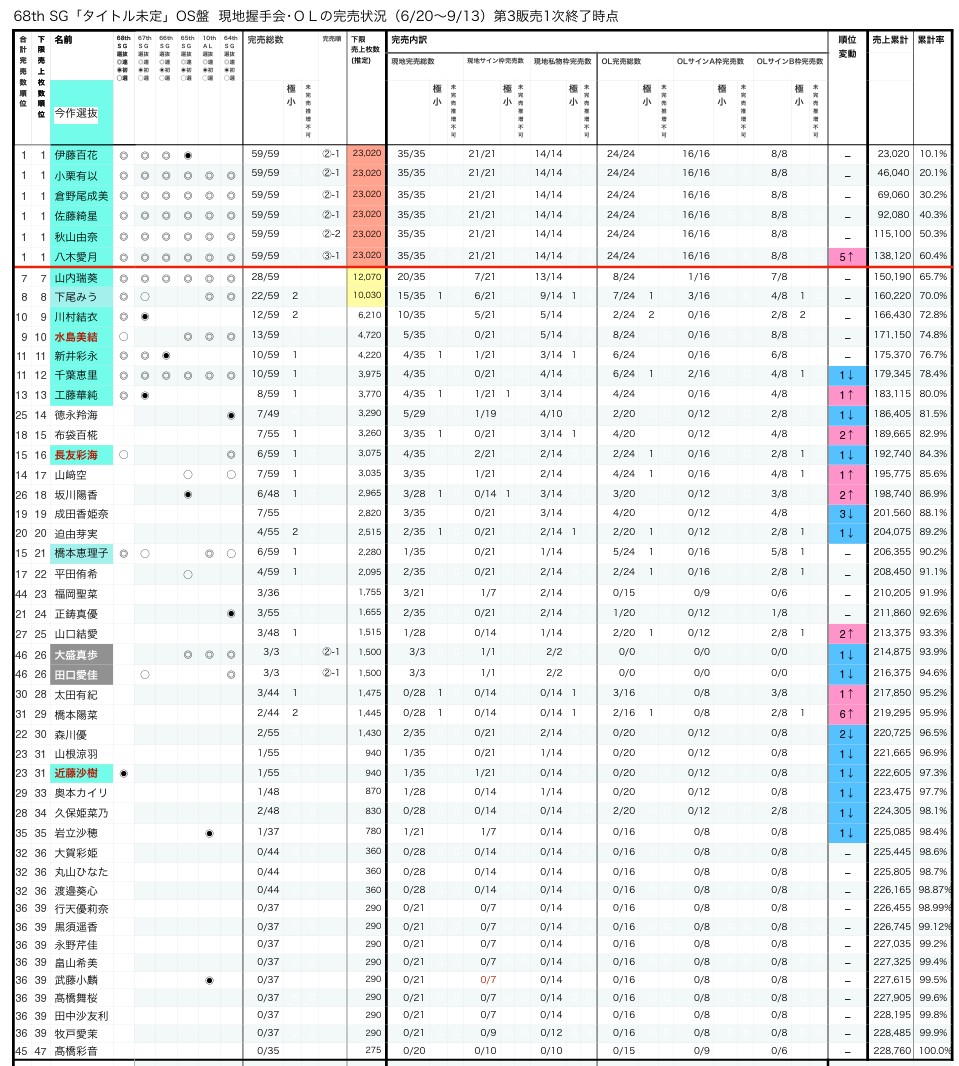Select name cell 佐藤綺星
Screen dimensions: 959x1066
pyautogui.click(x=82, y=216)
